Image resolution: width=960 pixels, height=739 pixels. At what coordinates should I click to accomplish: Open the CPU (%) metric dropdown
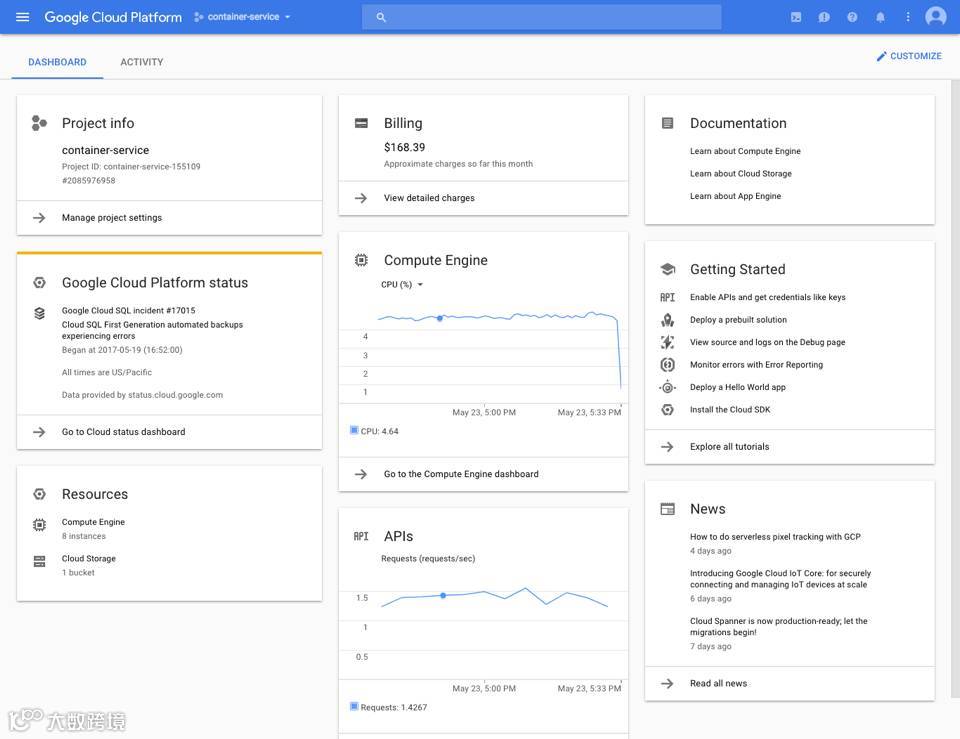[402, 285]
